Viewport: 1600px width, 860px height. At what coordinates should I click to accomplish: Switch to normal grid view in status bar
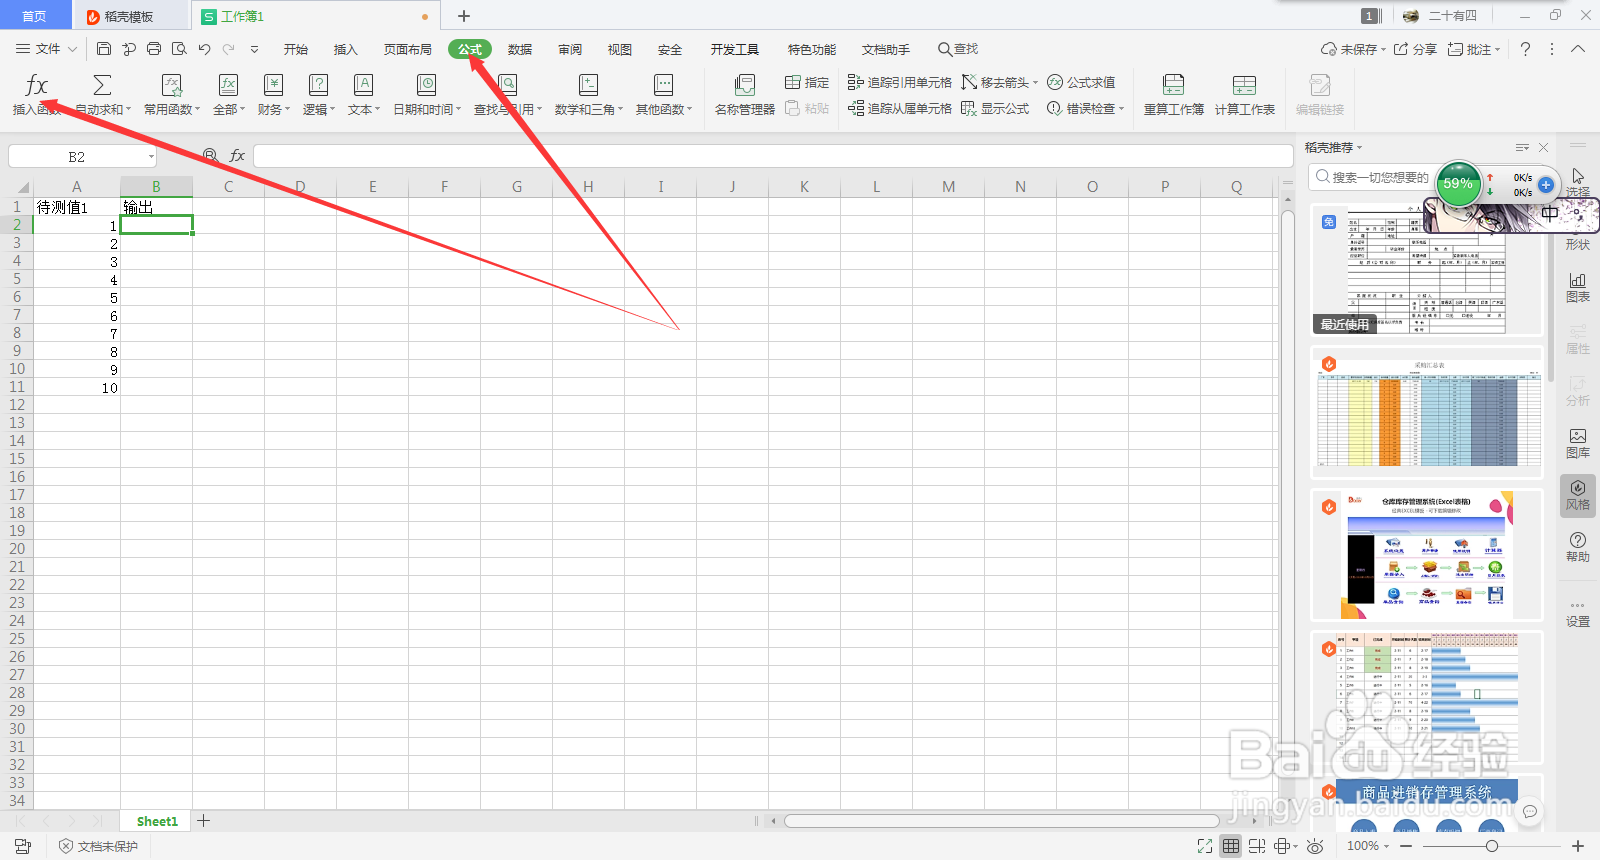click(1231, 846)
